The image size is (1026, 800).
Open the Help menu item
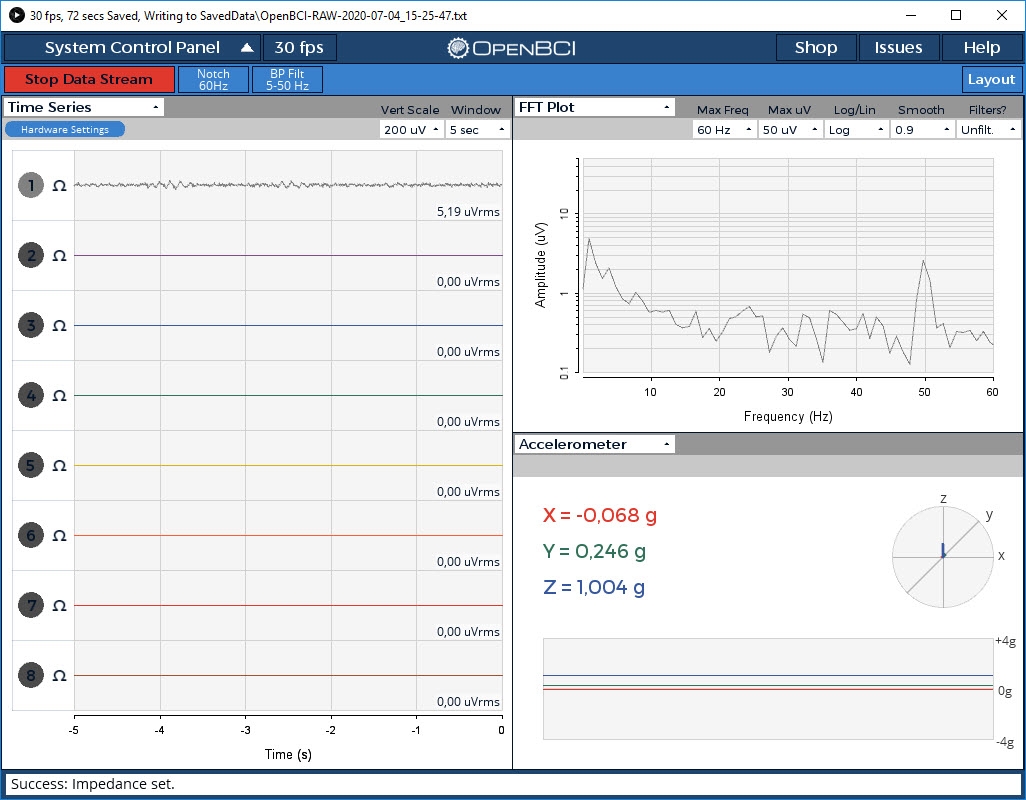point(981,48)
